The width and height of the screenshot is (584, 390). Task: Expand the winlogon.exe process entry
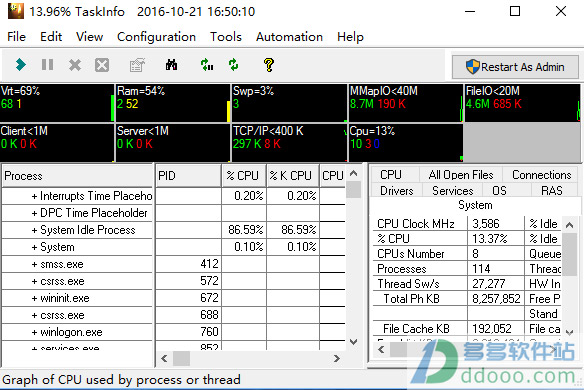coord(34,332)
